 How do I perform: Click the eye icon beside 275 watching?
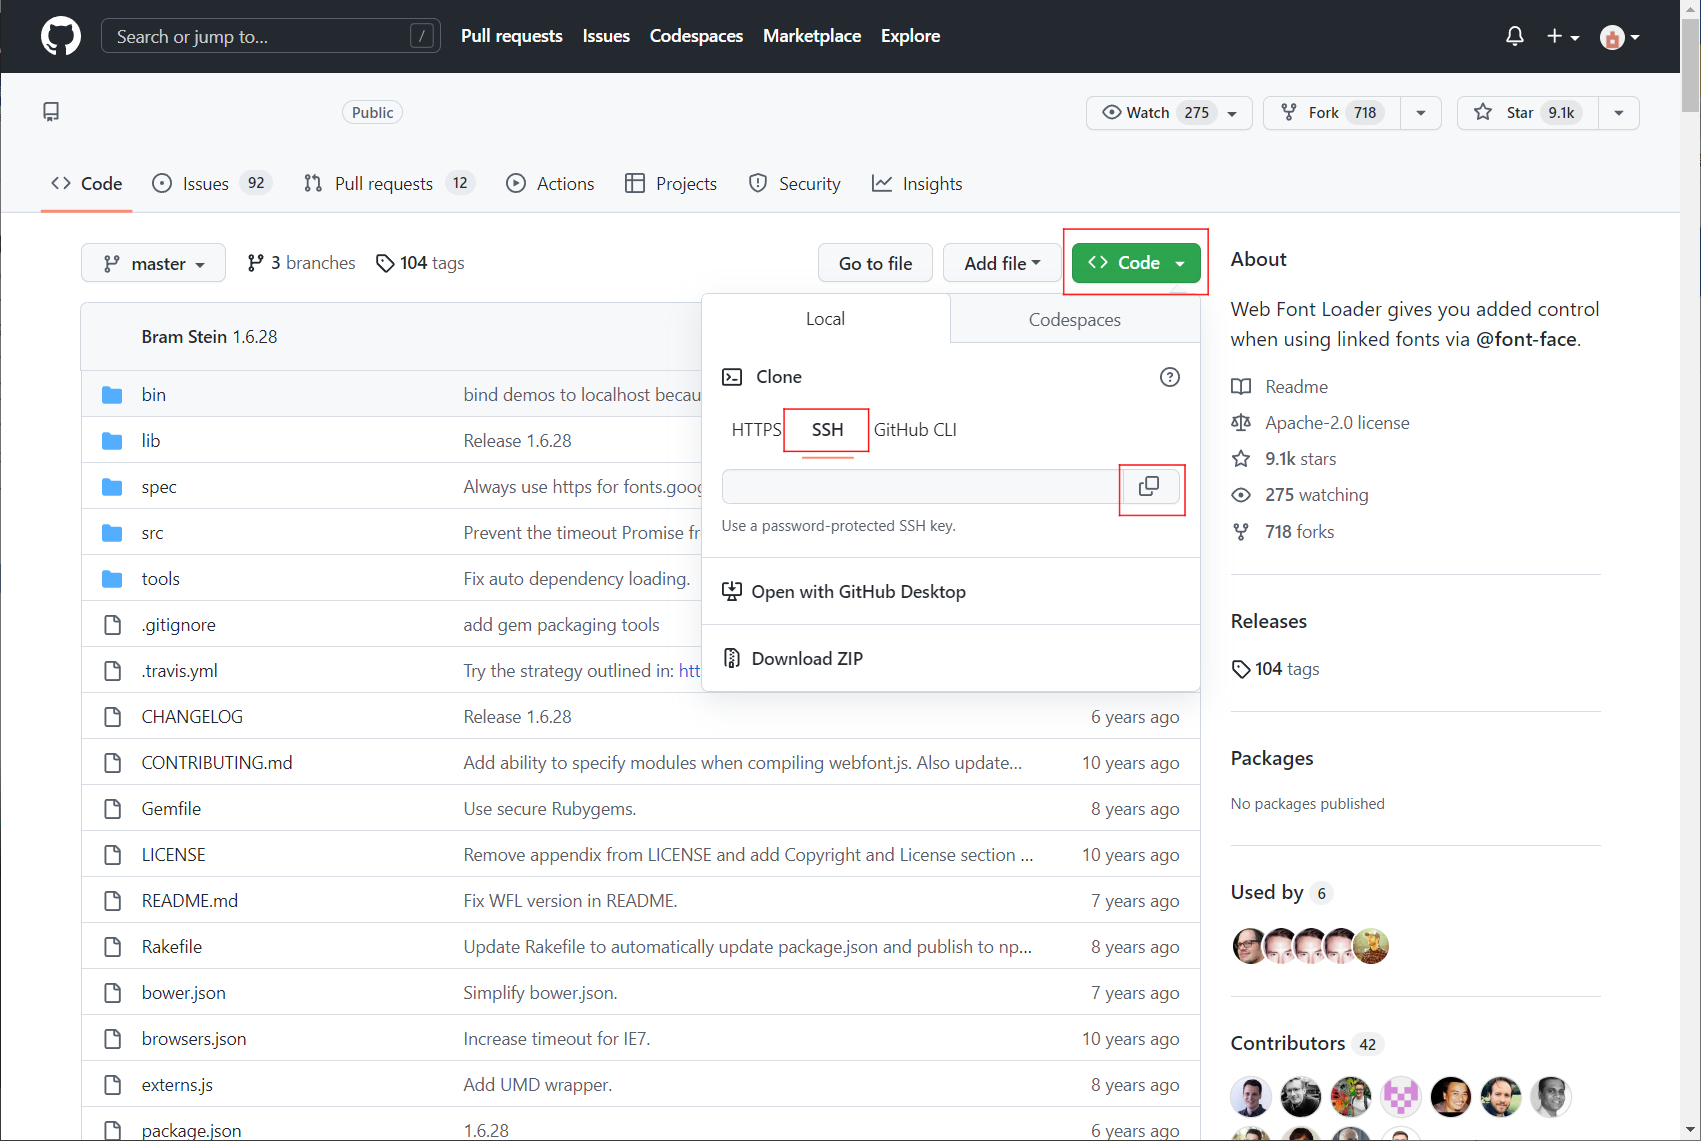pos(1241,495)
